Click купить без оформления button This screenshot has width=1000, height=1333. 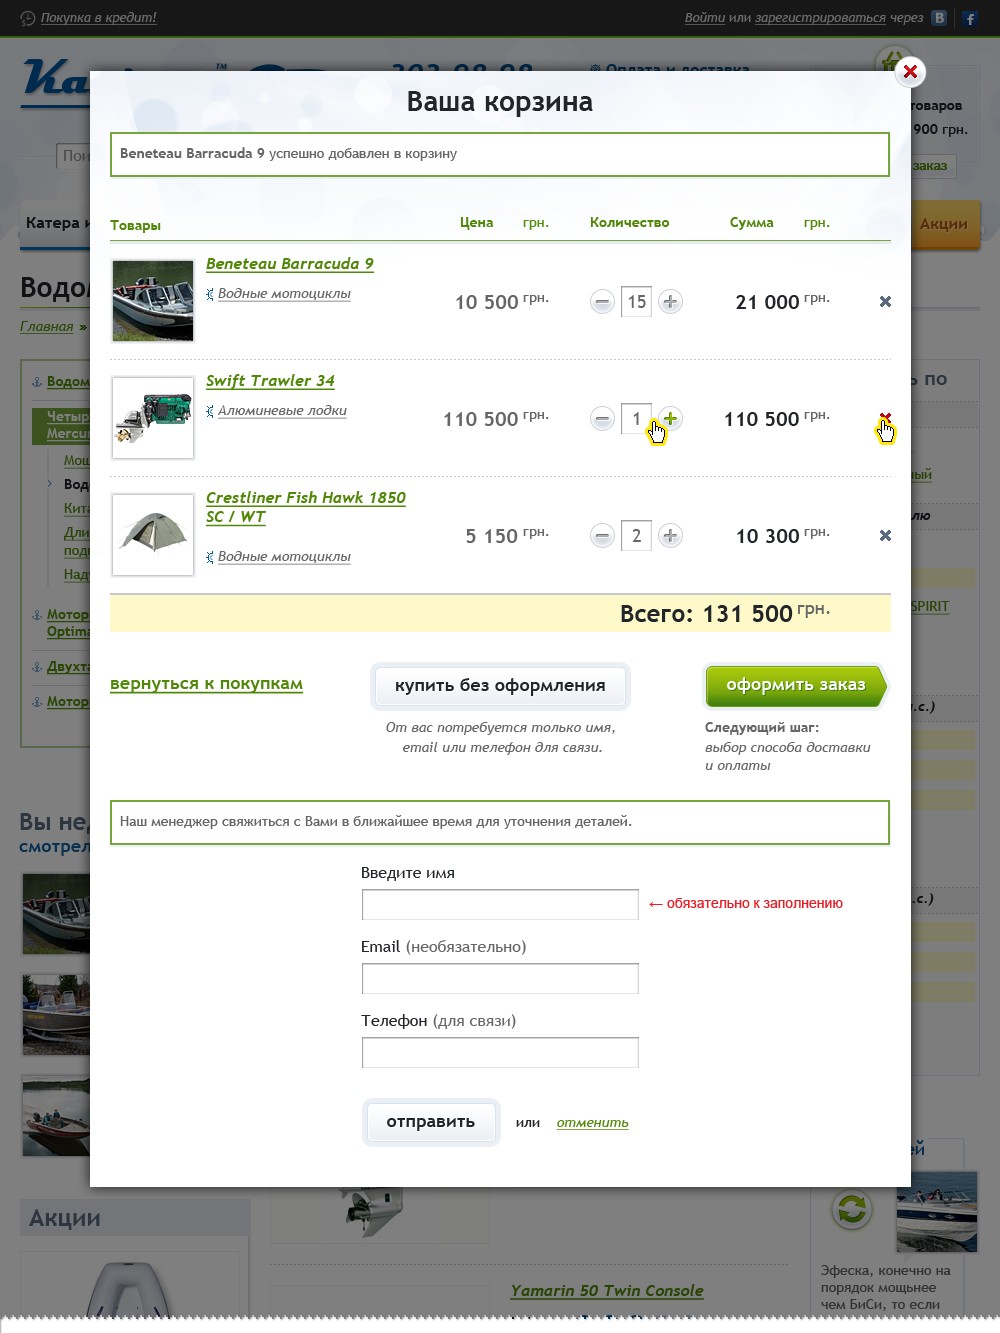(x=500, y=686)
